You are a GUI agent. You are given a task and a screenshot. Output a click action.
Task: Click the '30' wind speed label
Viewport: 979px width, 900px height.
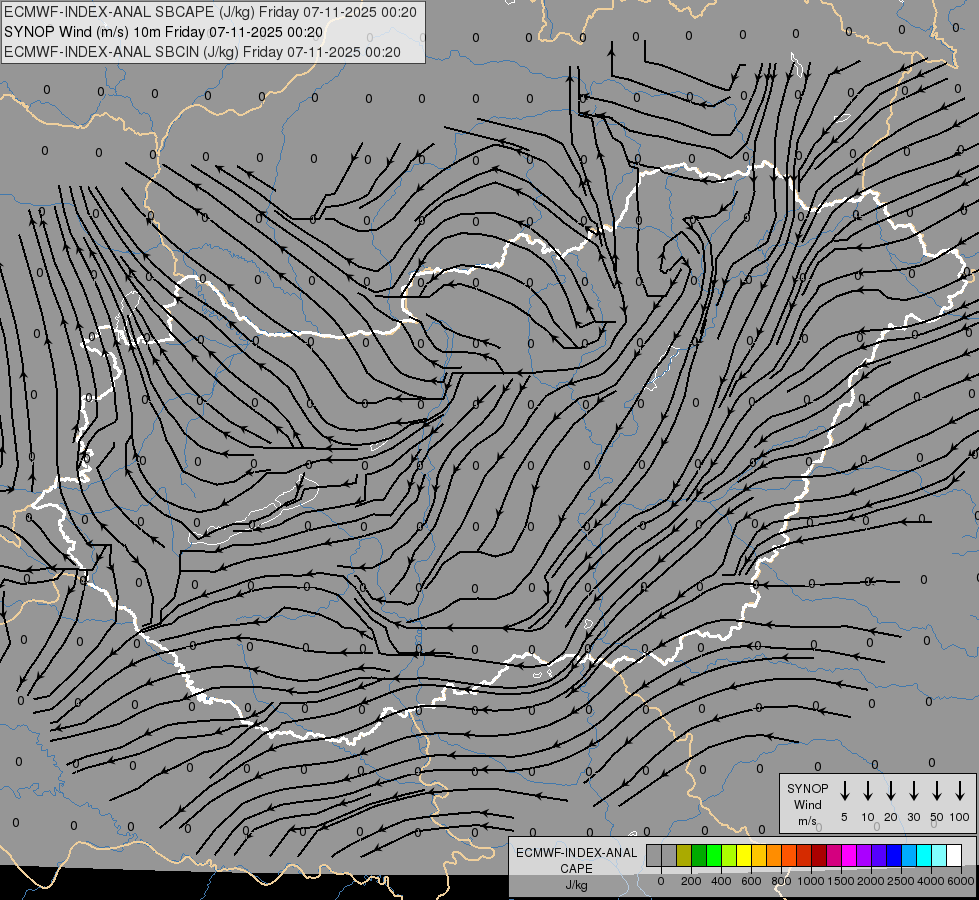coord(913,817)
